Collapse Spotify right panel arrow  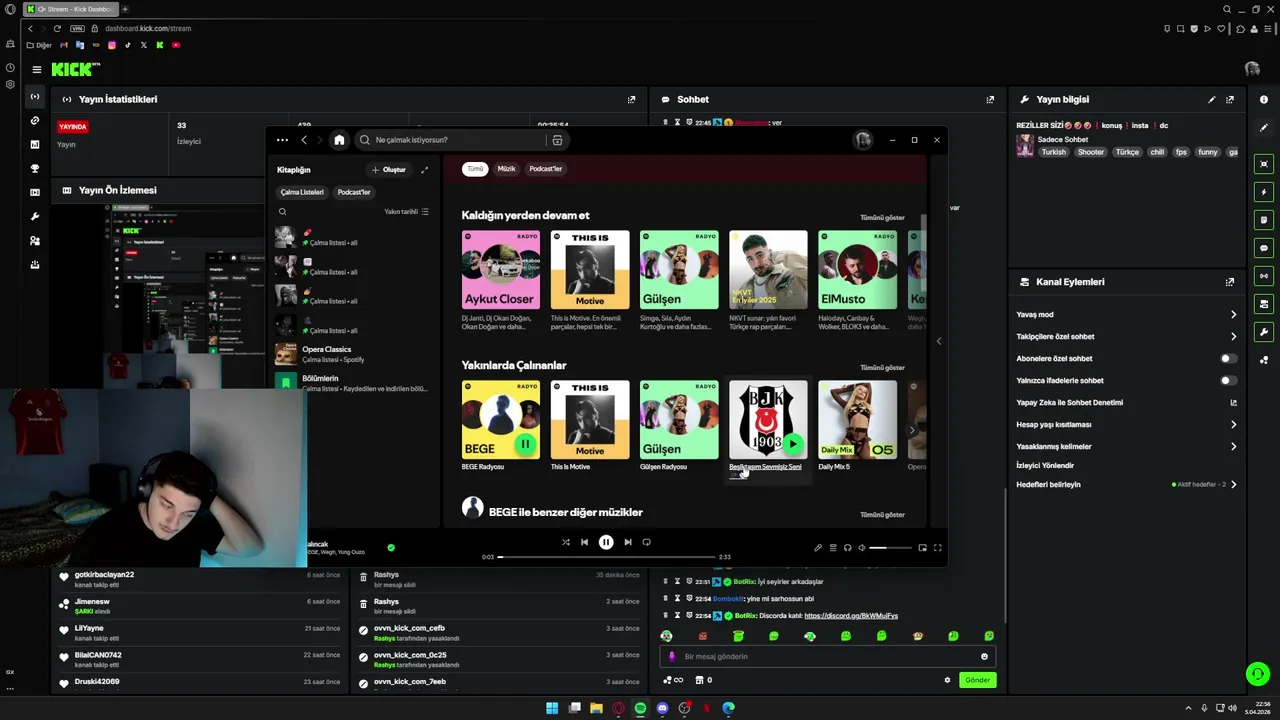pyautogui.click(x=938, y=341)
